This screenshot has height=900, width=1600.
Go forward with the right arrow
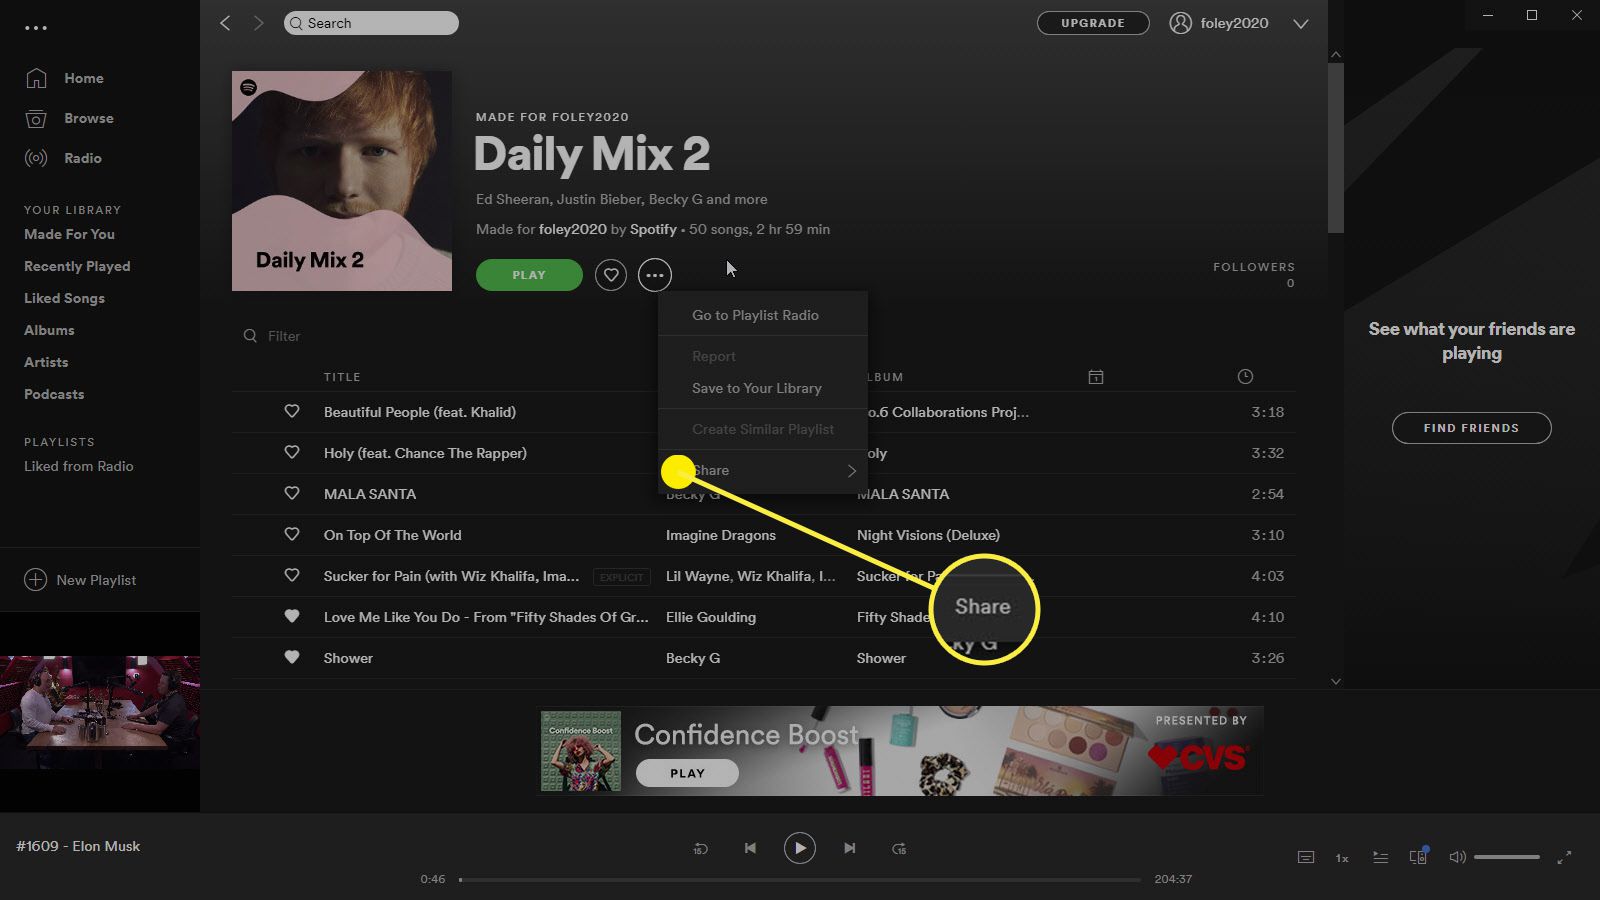coord(258,23)
